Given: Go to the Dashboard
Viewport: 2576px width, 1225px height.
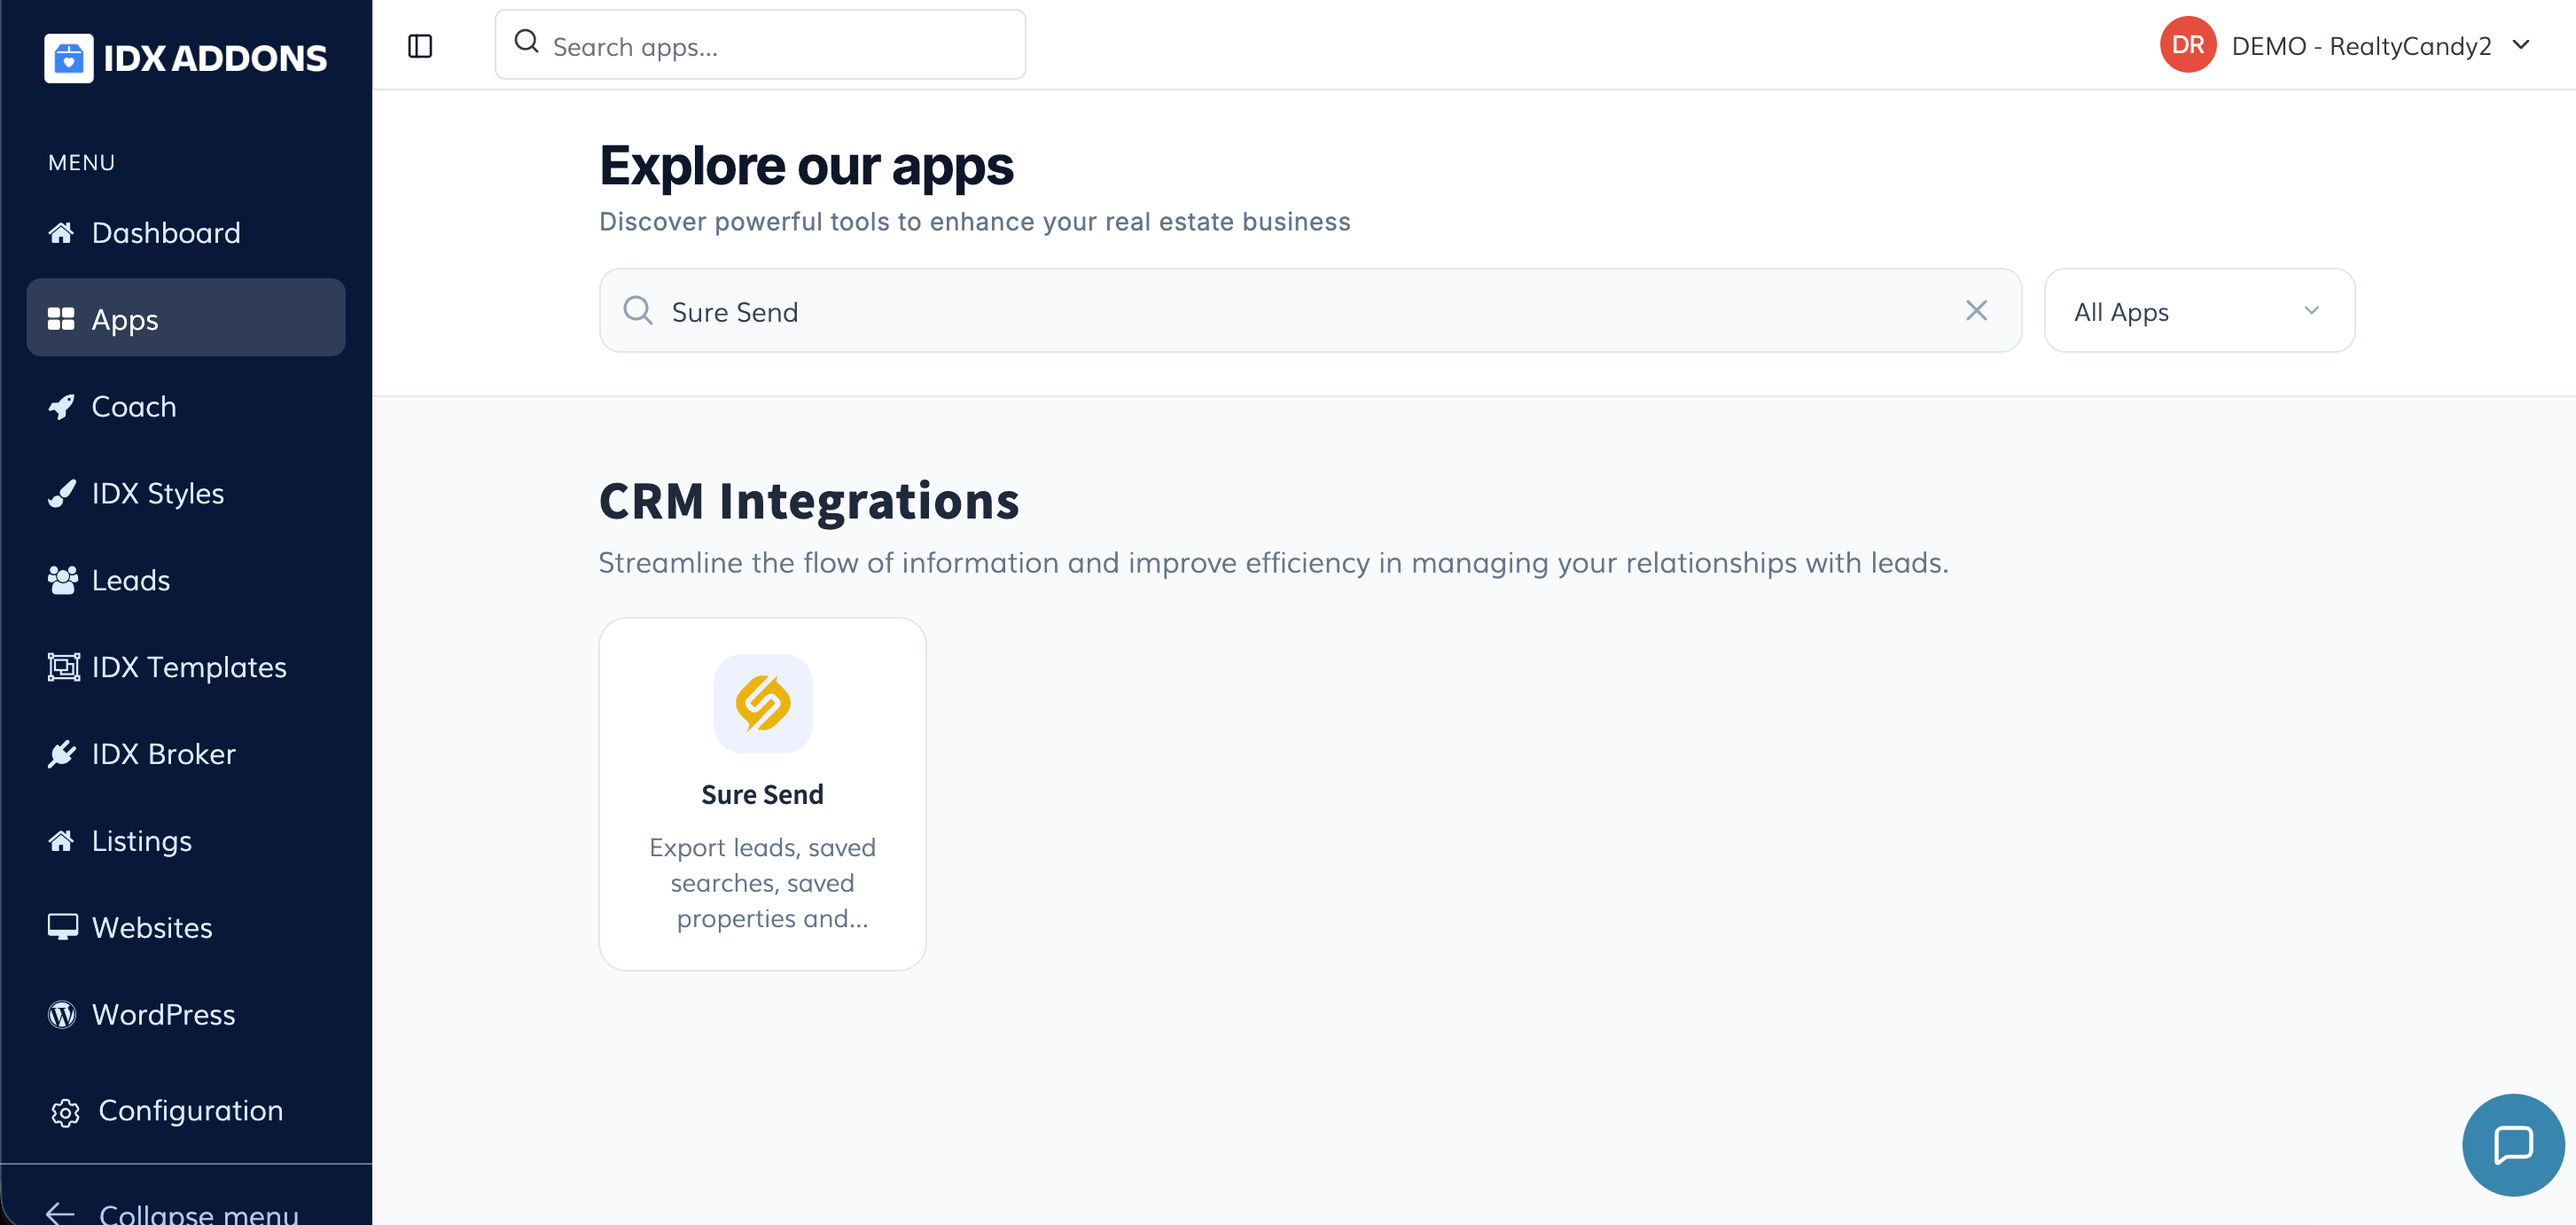Looking at the screenshot, I should coord(165,233).
